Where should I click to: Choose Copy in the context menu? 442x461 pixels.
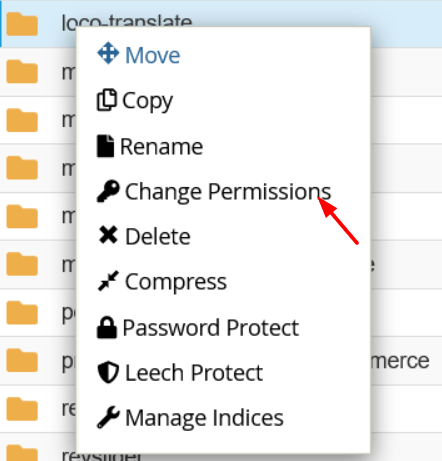pos(147,101)
